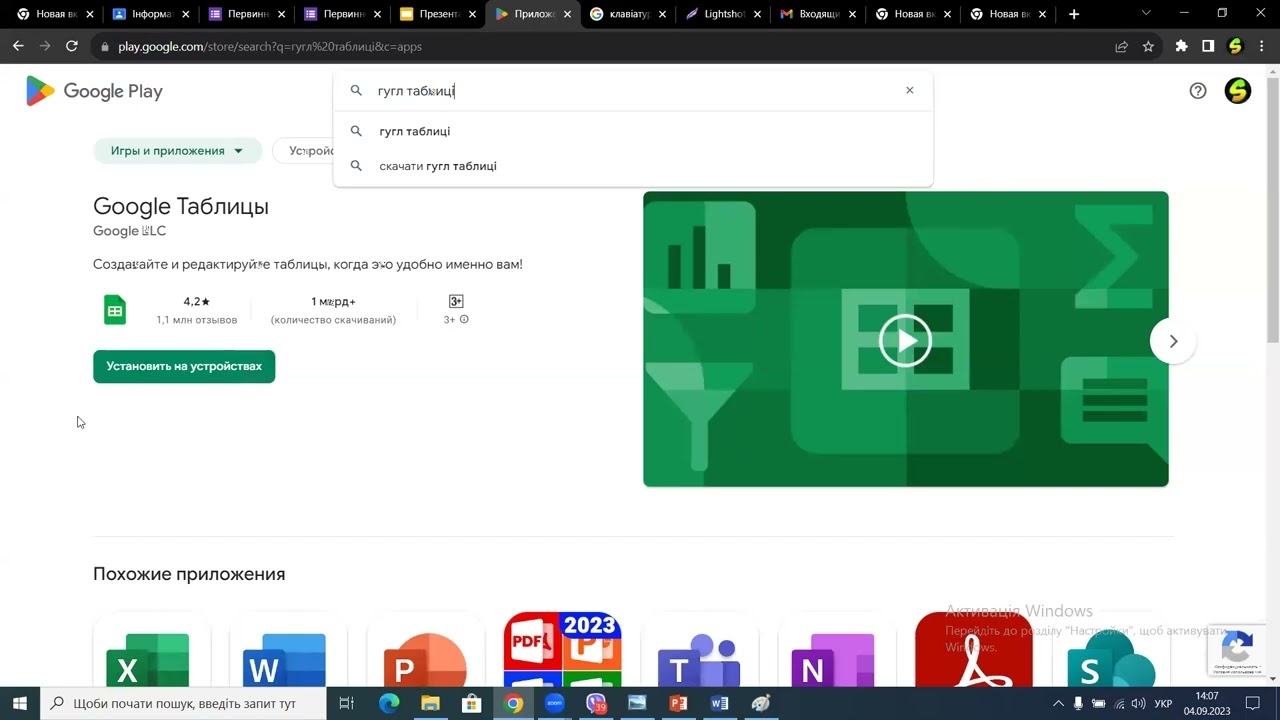Click the 4,2 star rating text

point(196,301)
